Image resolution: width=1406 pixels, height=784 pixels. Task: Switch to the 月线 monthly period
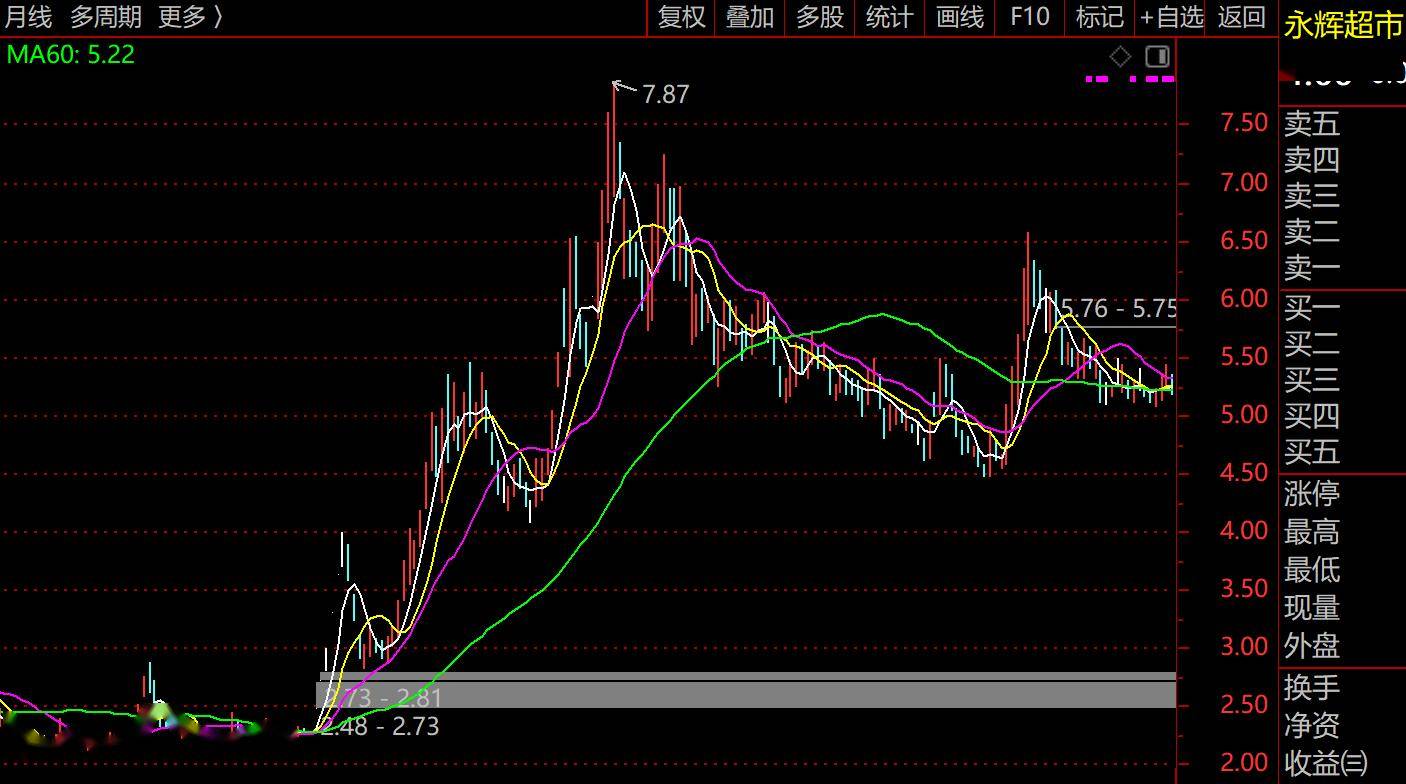[x=28, y=17]
